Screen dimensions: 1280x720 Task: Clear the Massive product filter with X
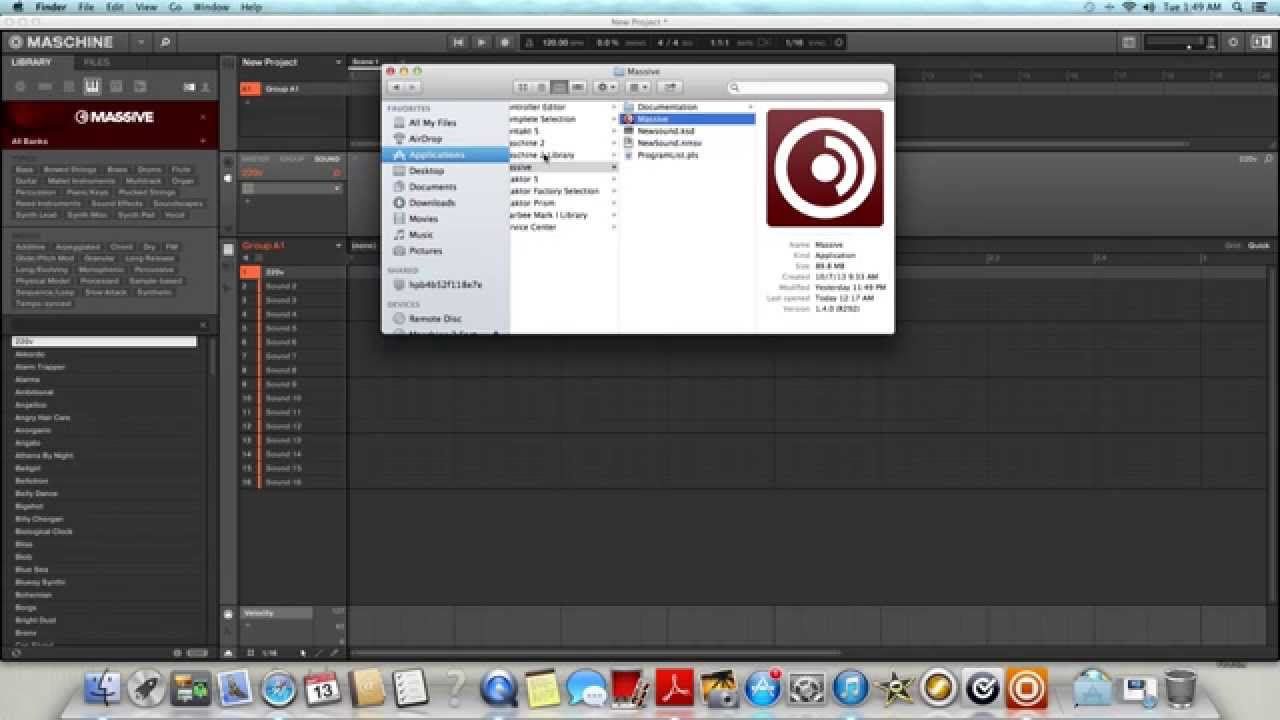[203, 117]
